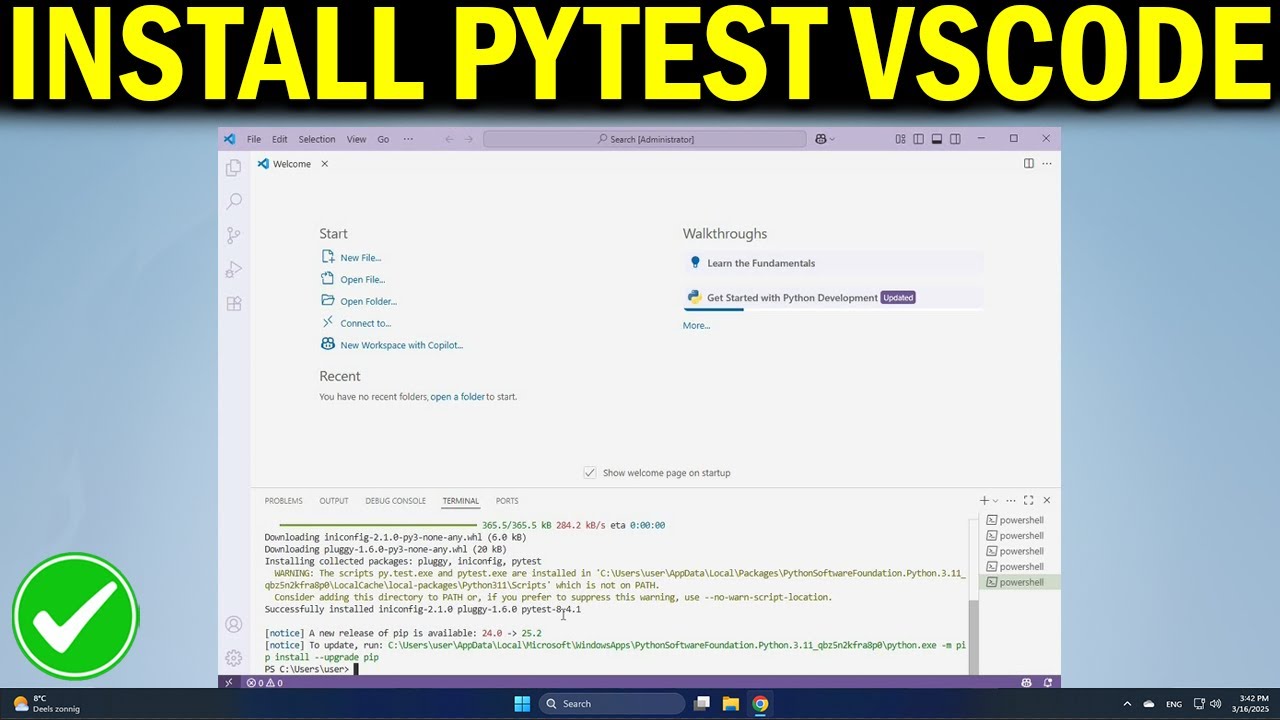Open File Explorer from taskbar

[731, 704]
